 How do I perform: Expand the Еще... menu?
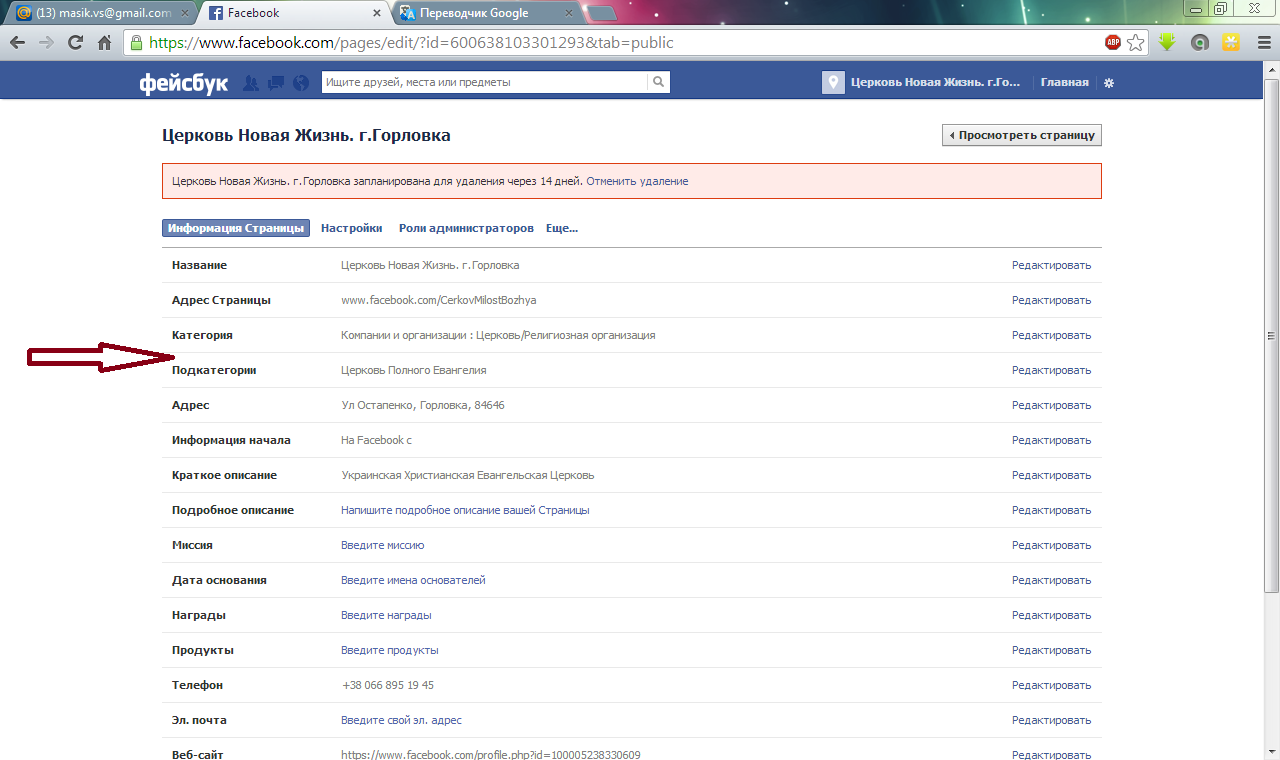(562, 228)
